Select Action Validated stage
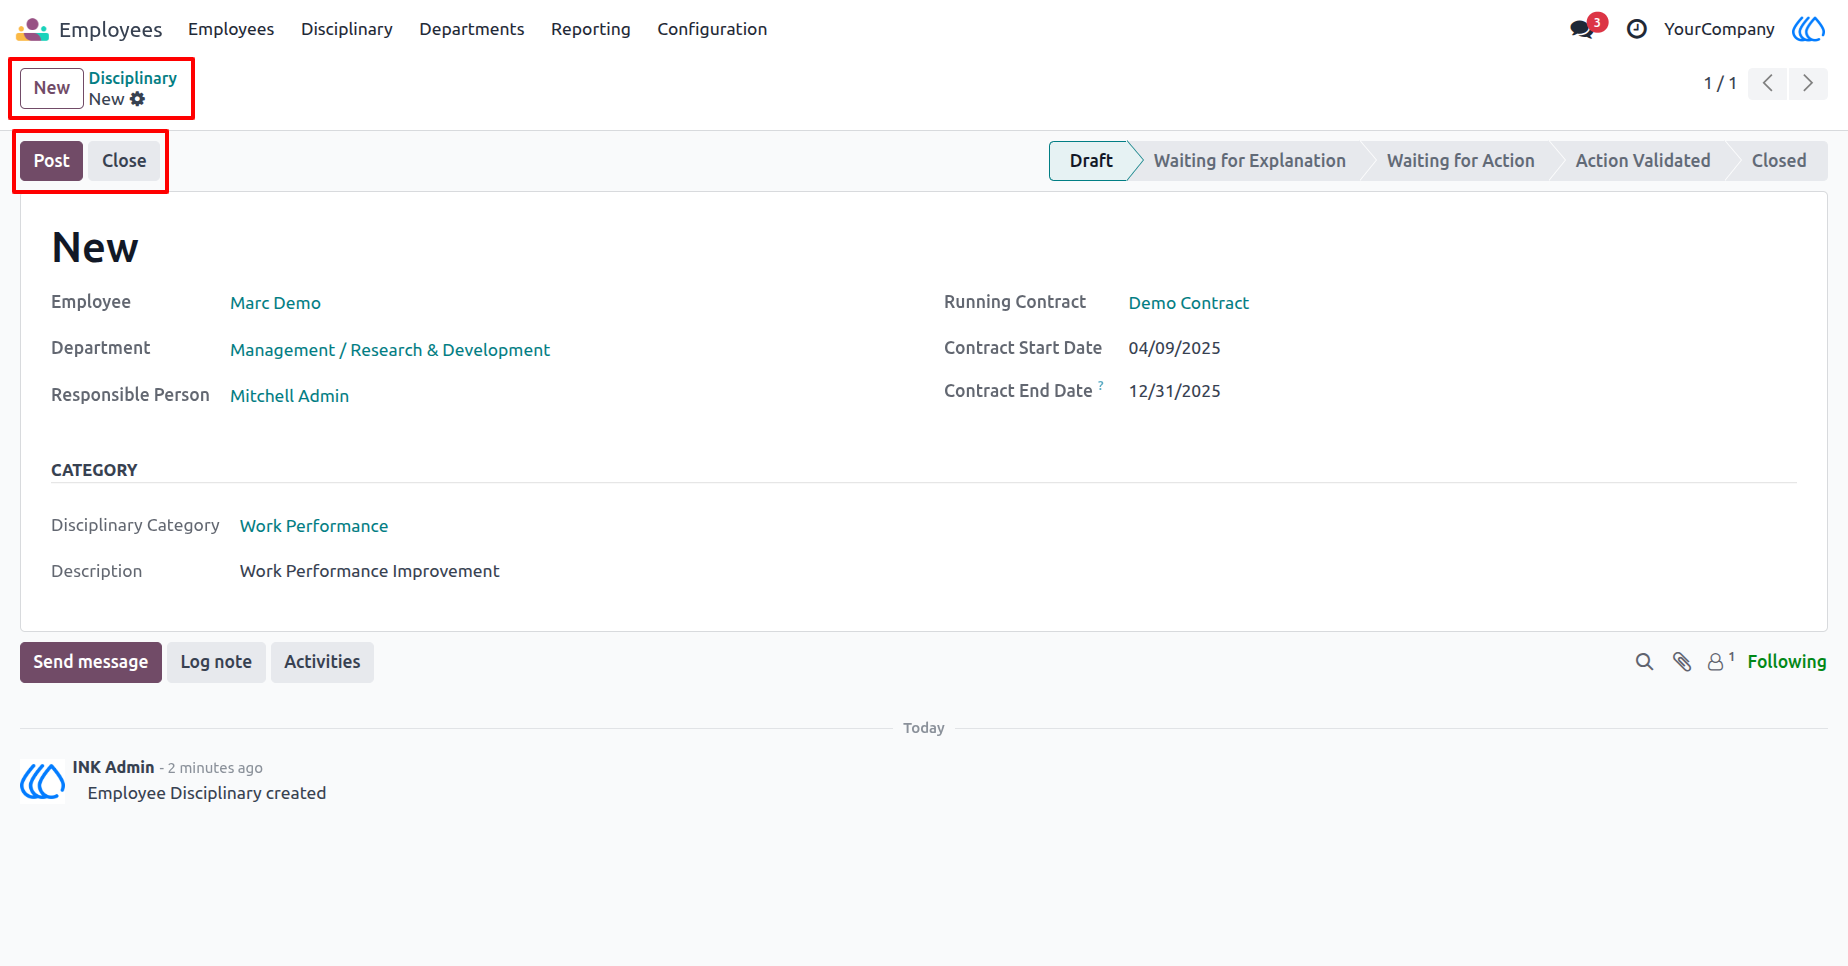 [1642, 161]
